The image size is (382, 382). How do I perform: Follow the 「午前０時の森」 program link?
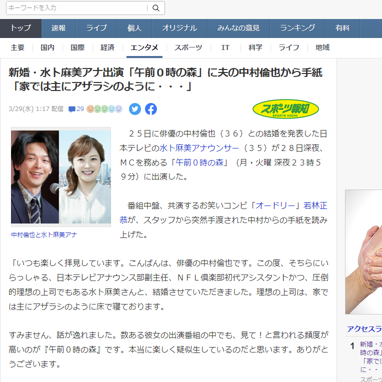point(199,162)
